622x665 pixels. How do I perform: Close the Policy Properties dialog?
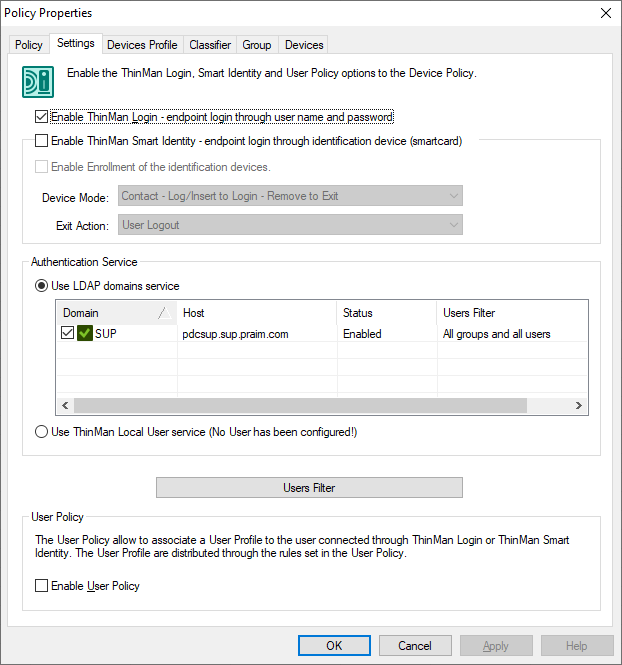pyautogui.click(x=606, y=13)
